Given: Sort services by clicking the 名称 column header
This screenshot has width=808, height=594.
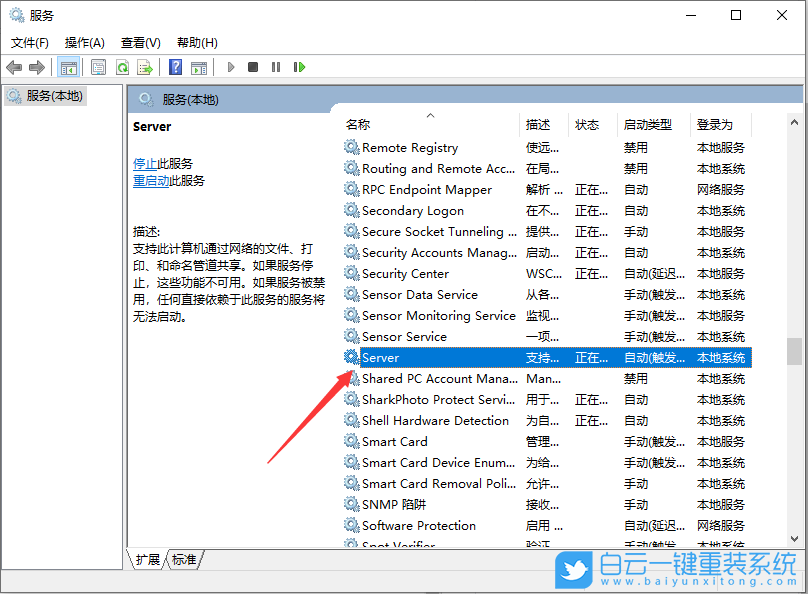Looking at the screenshot, I should tap(360, 124).
